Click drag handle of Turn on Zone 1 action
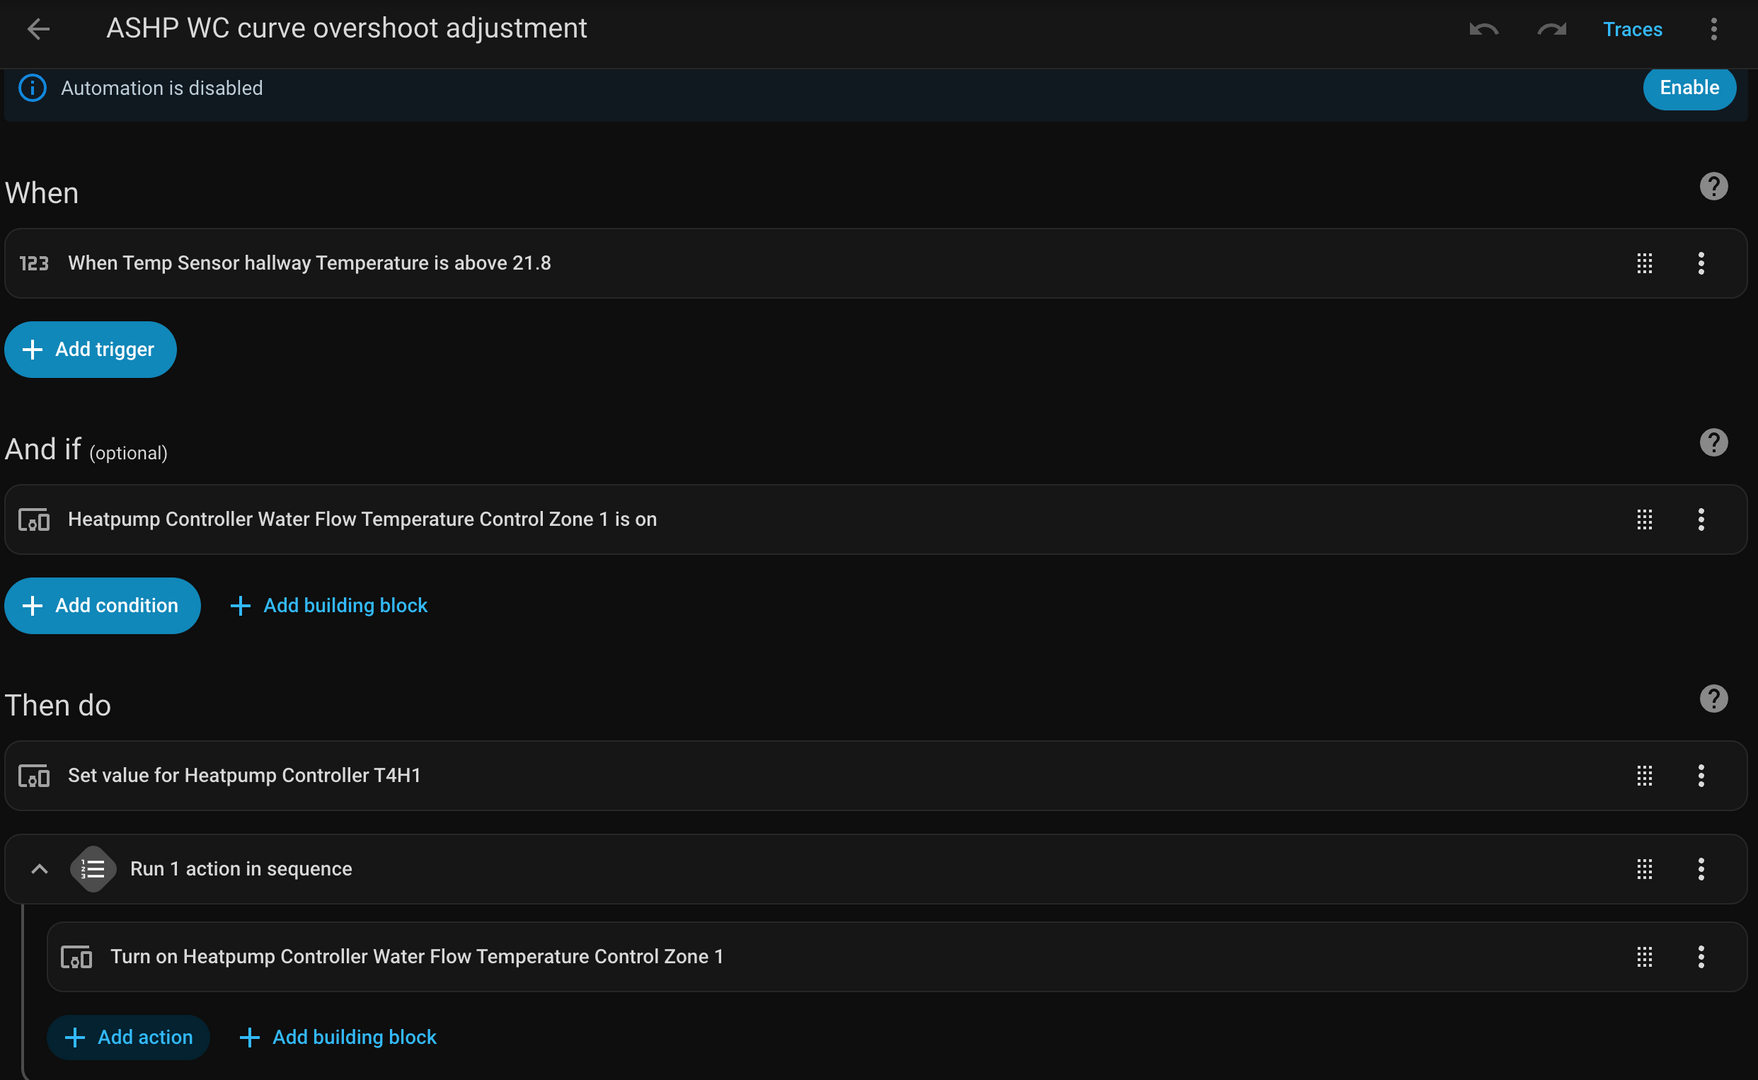The height and width of the screenshot is (1080, 1758). (x=1644, y=957)
